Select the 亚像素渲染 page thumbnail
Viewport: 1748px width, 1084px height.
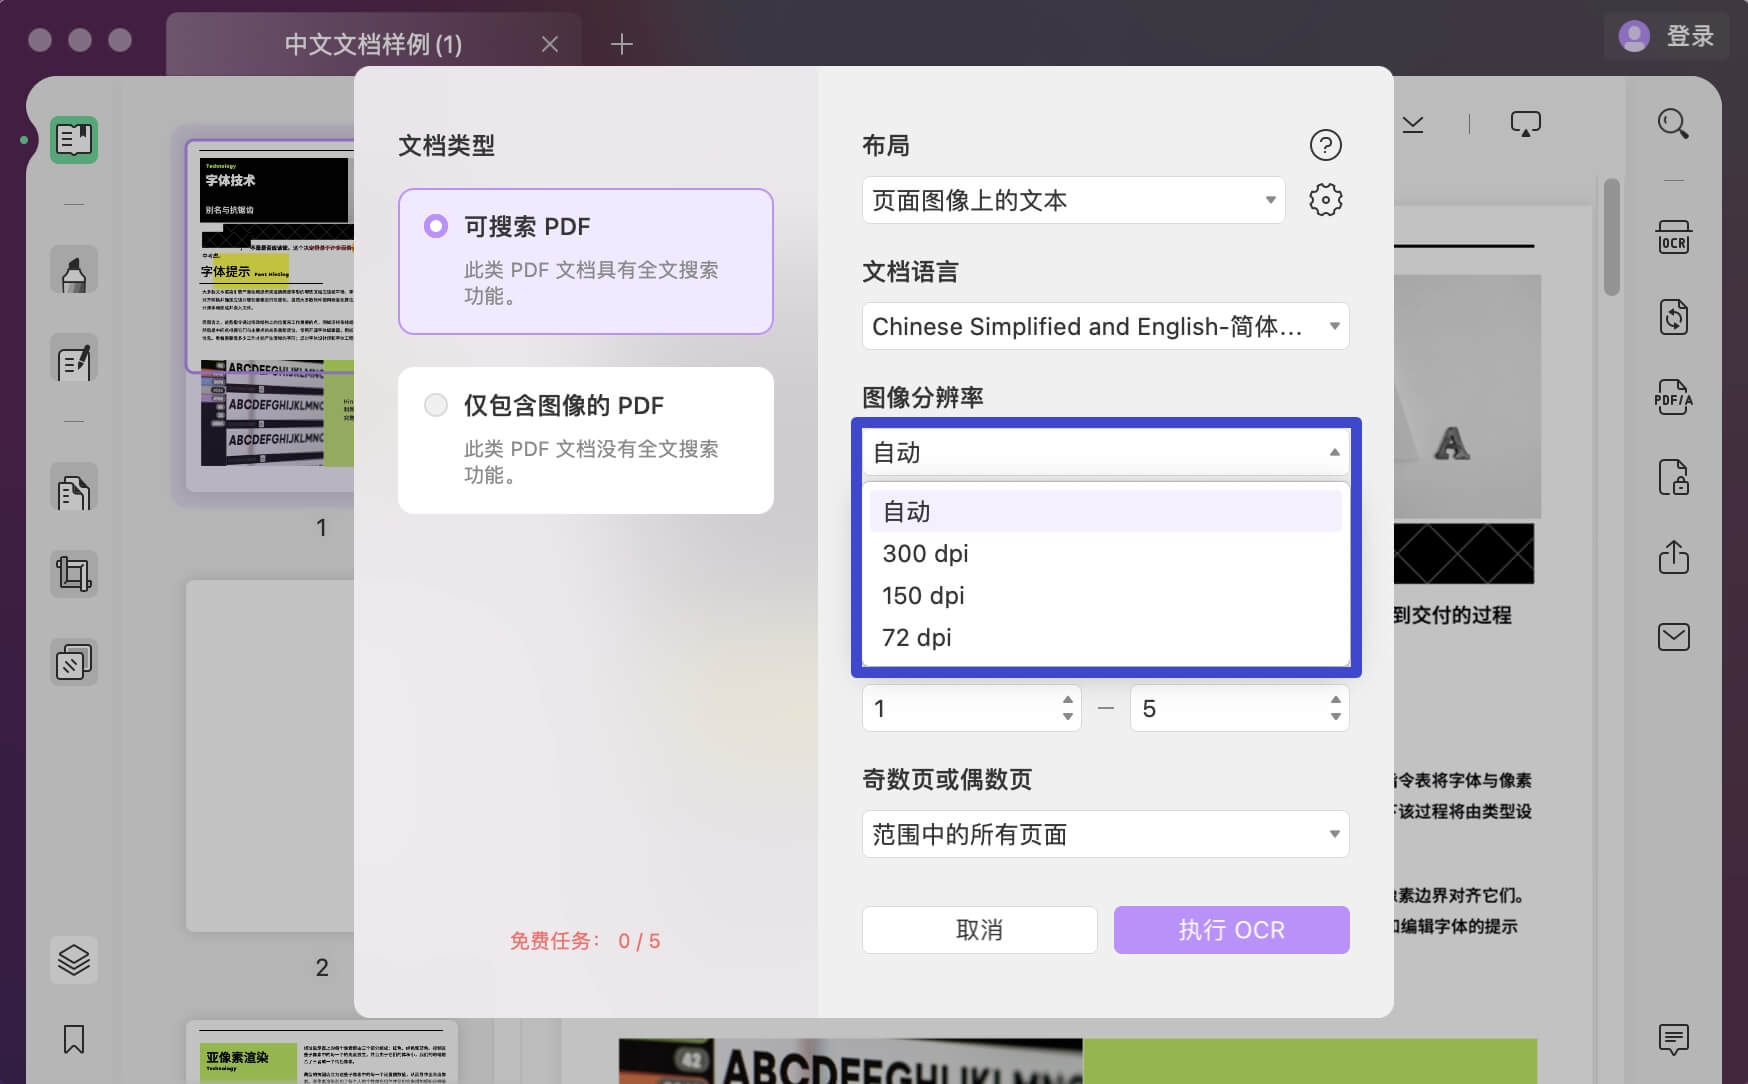(322, 1052)
